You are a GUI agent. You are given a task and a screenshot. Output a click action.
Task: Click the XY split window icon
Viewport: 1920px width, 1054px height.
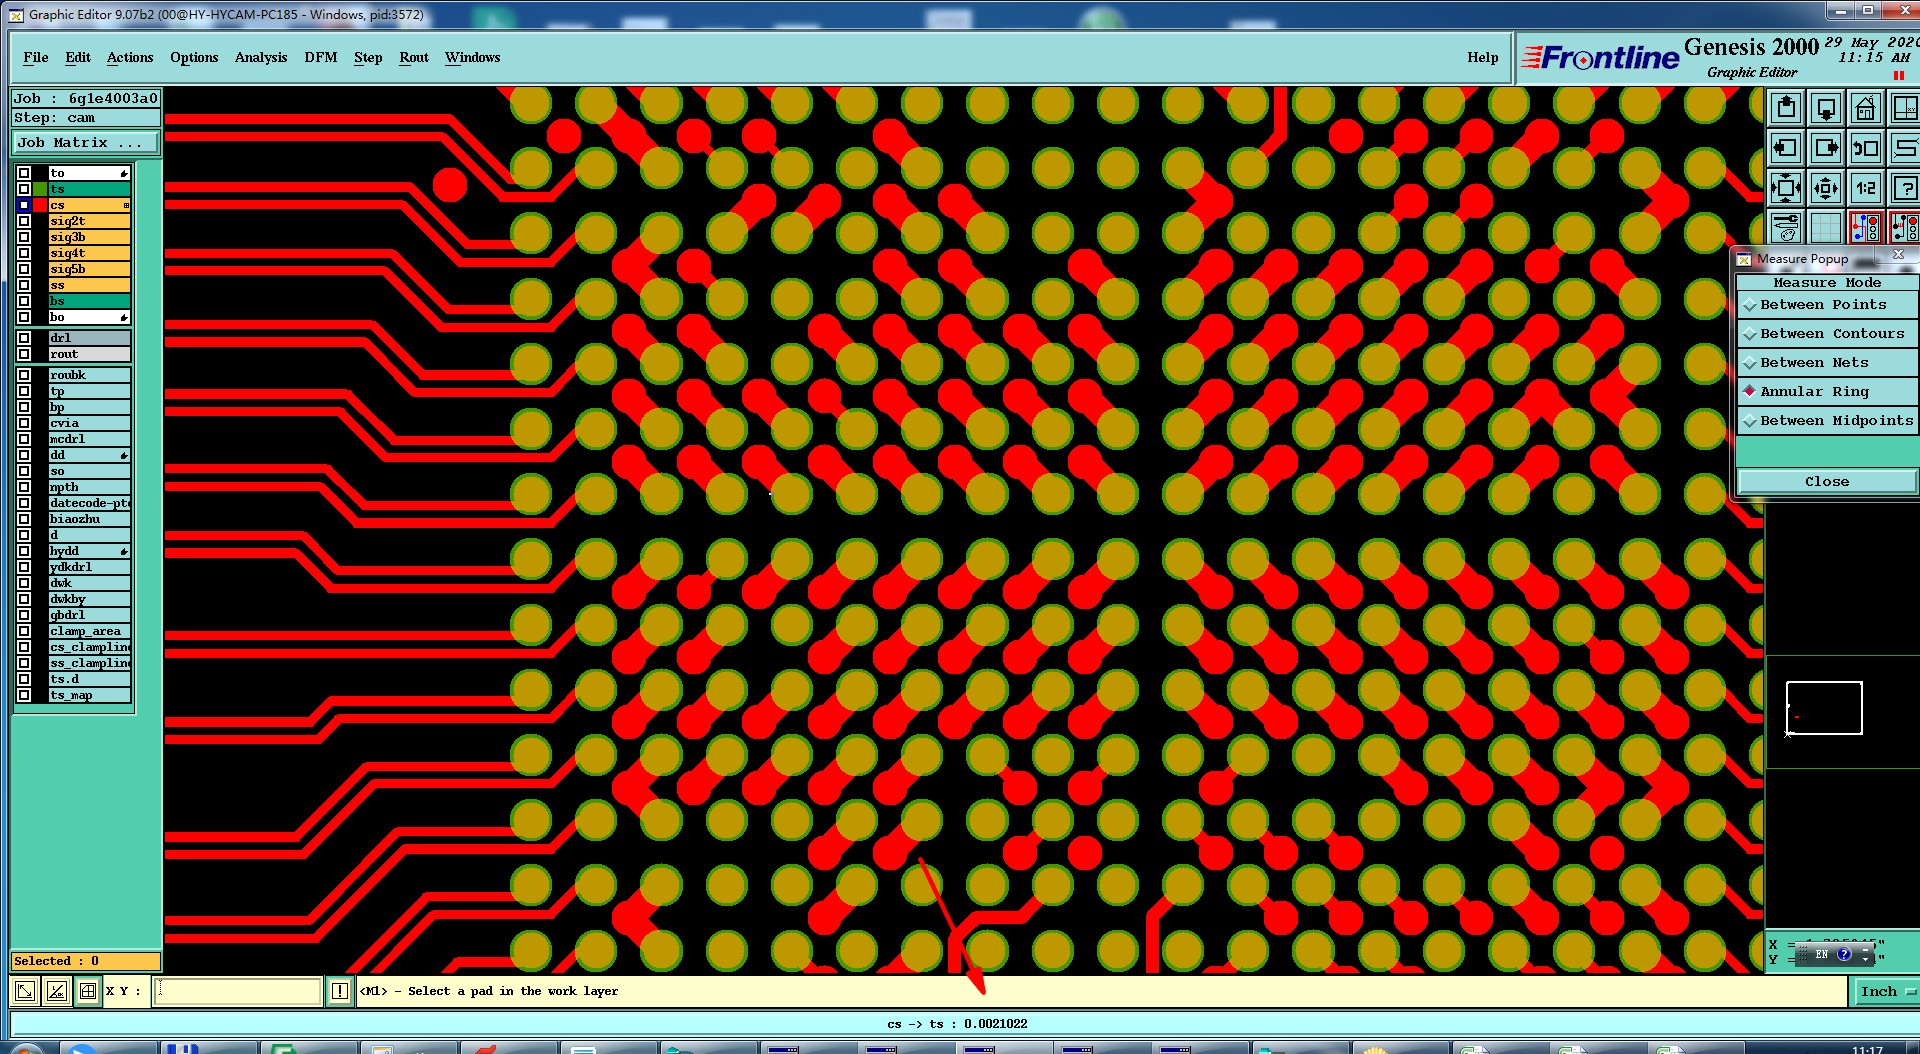tap(1904, 108)
